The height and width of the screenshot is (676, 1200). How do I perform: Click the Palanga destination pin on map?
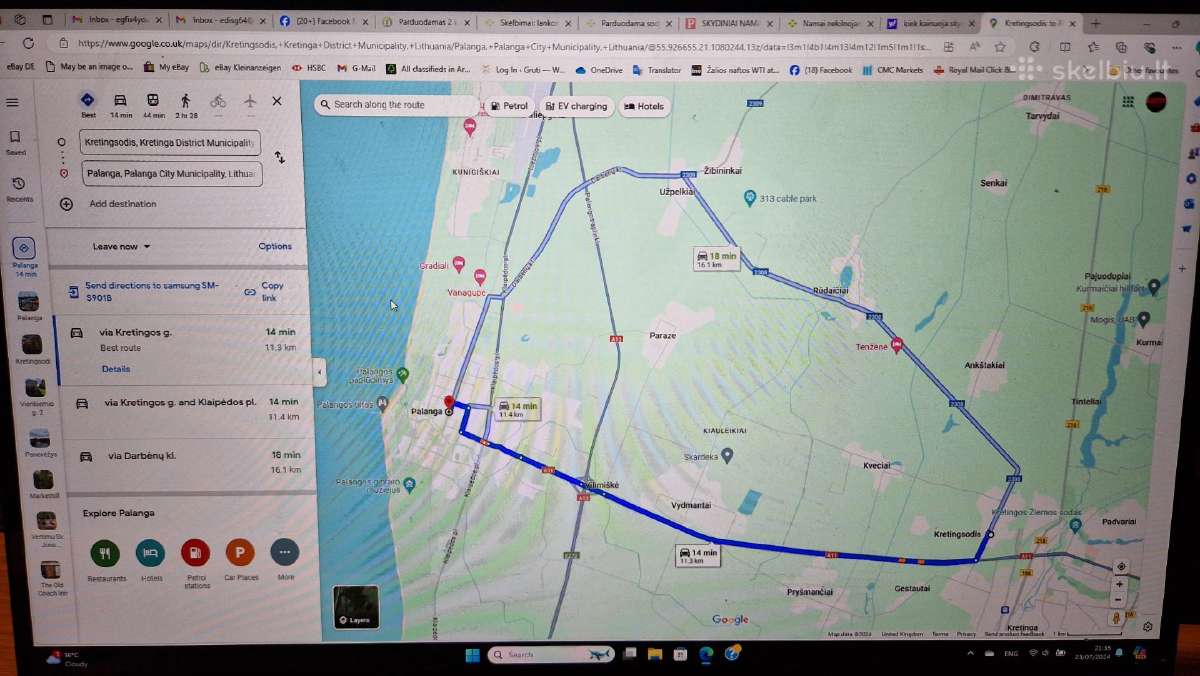[449, 403]
